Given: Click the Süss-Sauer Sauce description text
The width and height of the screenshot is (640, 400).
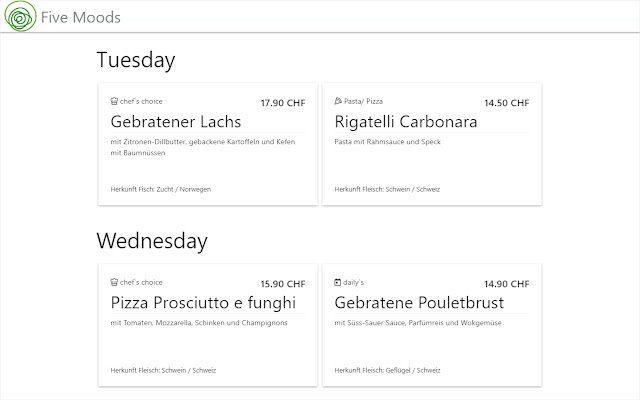Looking at the screenshot, I should (418, 323).
